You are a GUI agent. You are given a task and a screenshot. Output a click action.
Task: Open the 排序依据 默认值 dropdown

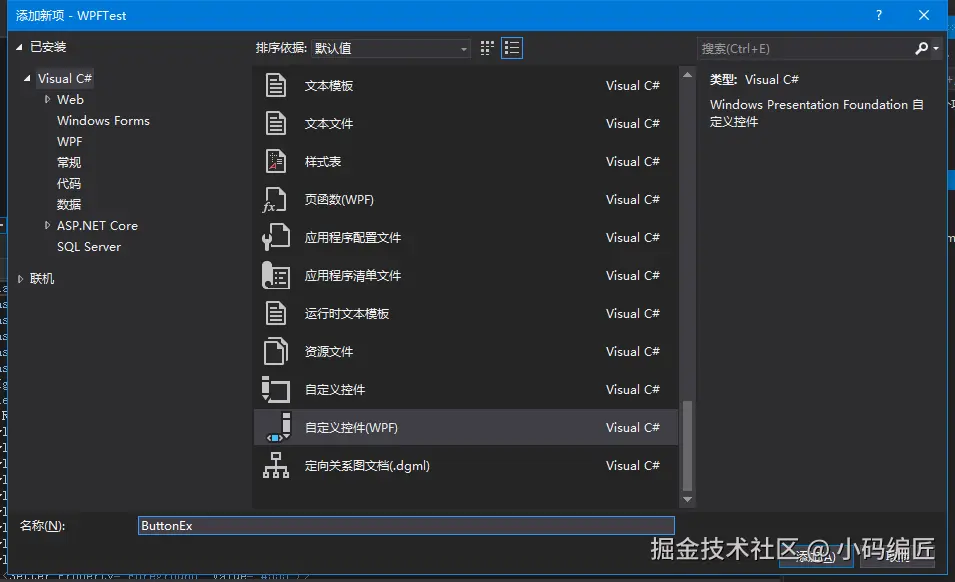point(390,48)
